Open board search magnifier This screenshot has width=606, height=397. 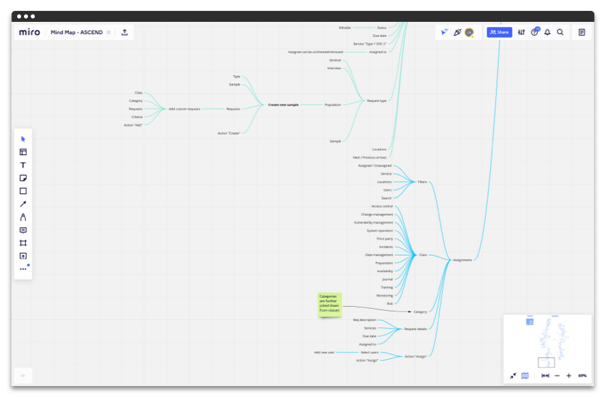click(x=560, y=32)
